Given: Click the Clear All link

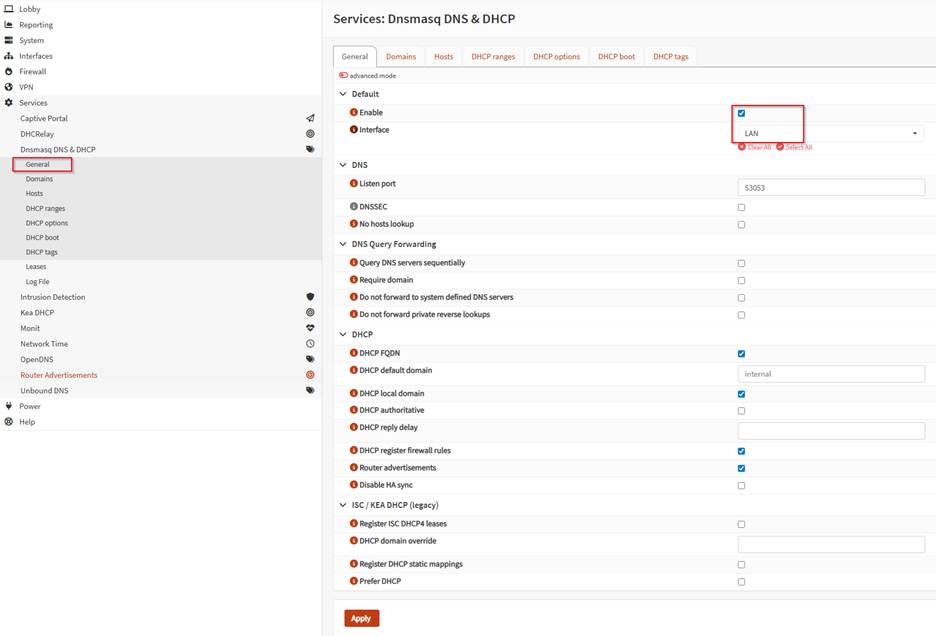Looking at the screenshot, I should point(755,147).
